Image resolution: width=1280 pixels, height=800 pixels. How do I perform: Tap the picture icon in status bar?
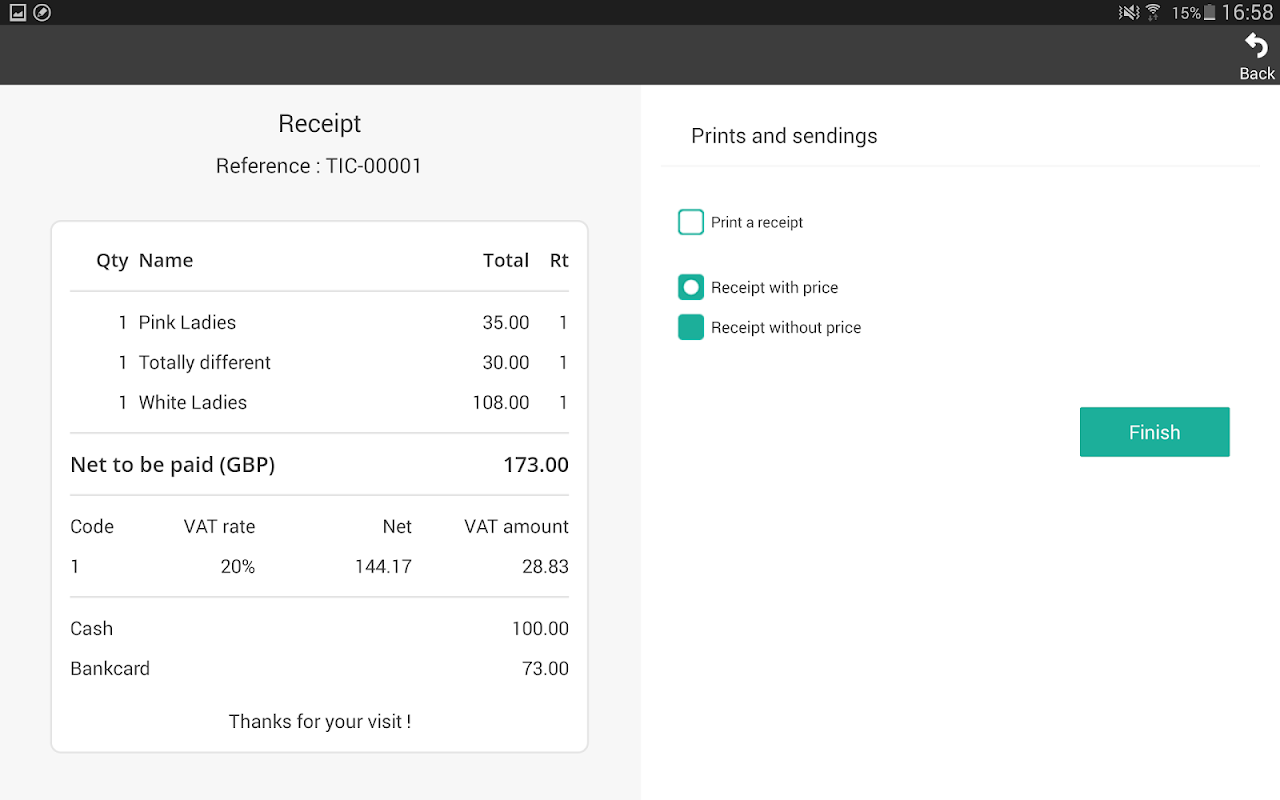click(17, 12)
